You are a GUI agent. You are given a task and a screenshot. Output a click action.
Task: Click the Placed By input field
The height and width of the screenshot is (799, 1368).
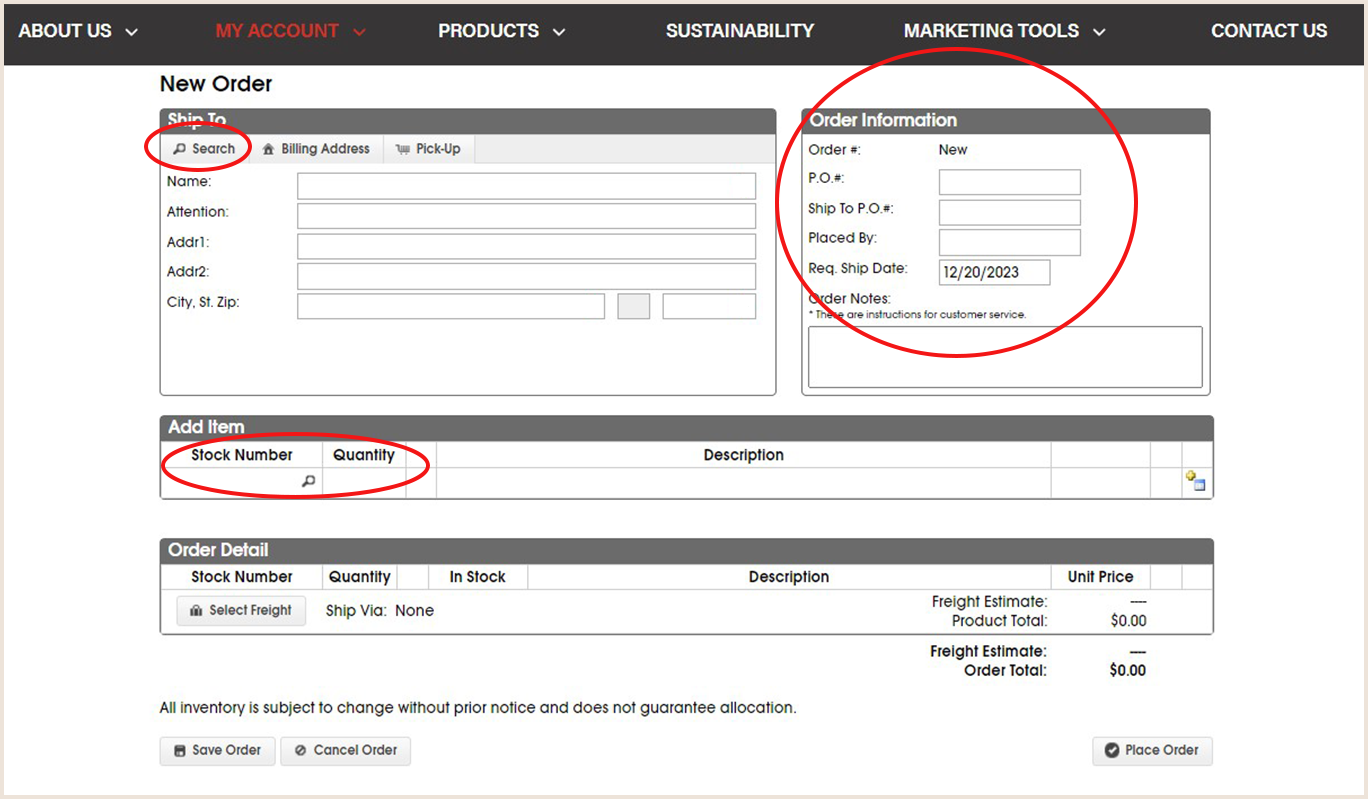[x=1010, y=242]
